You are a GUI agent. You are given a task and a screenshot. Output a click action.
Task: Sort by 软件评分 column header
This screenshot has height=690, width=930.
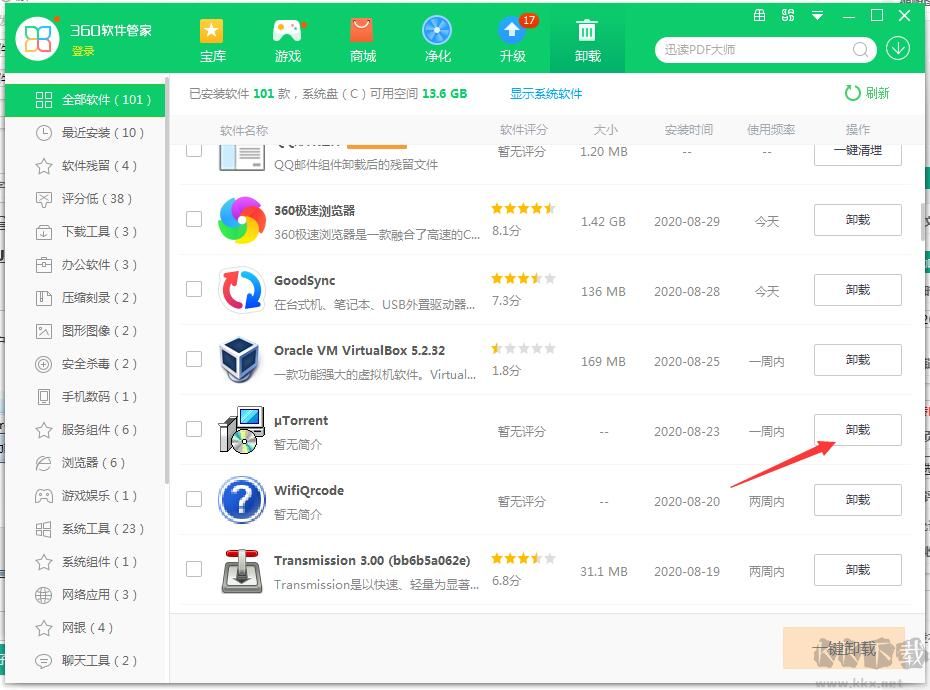(x=523, y=130)
